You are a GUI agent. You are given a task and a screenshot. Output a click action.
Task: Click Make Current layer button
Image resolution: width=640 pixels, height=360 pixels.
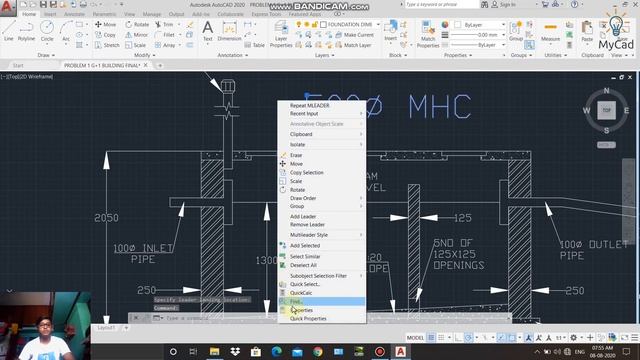click(x=355, y=35)
